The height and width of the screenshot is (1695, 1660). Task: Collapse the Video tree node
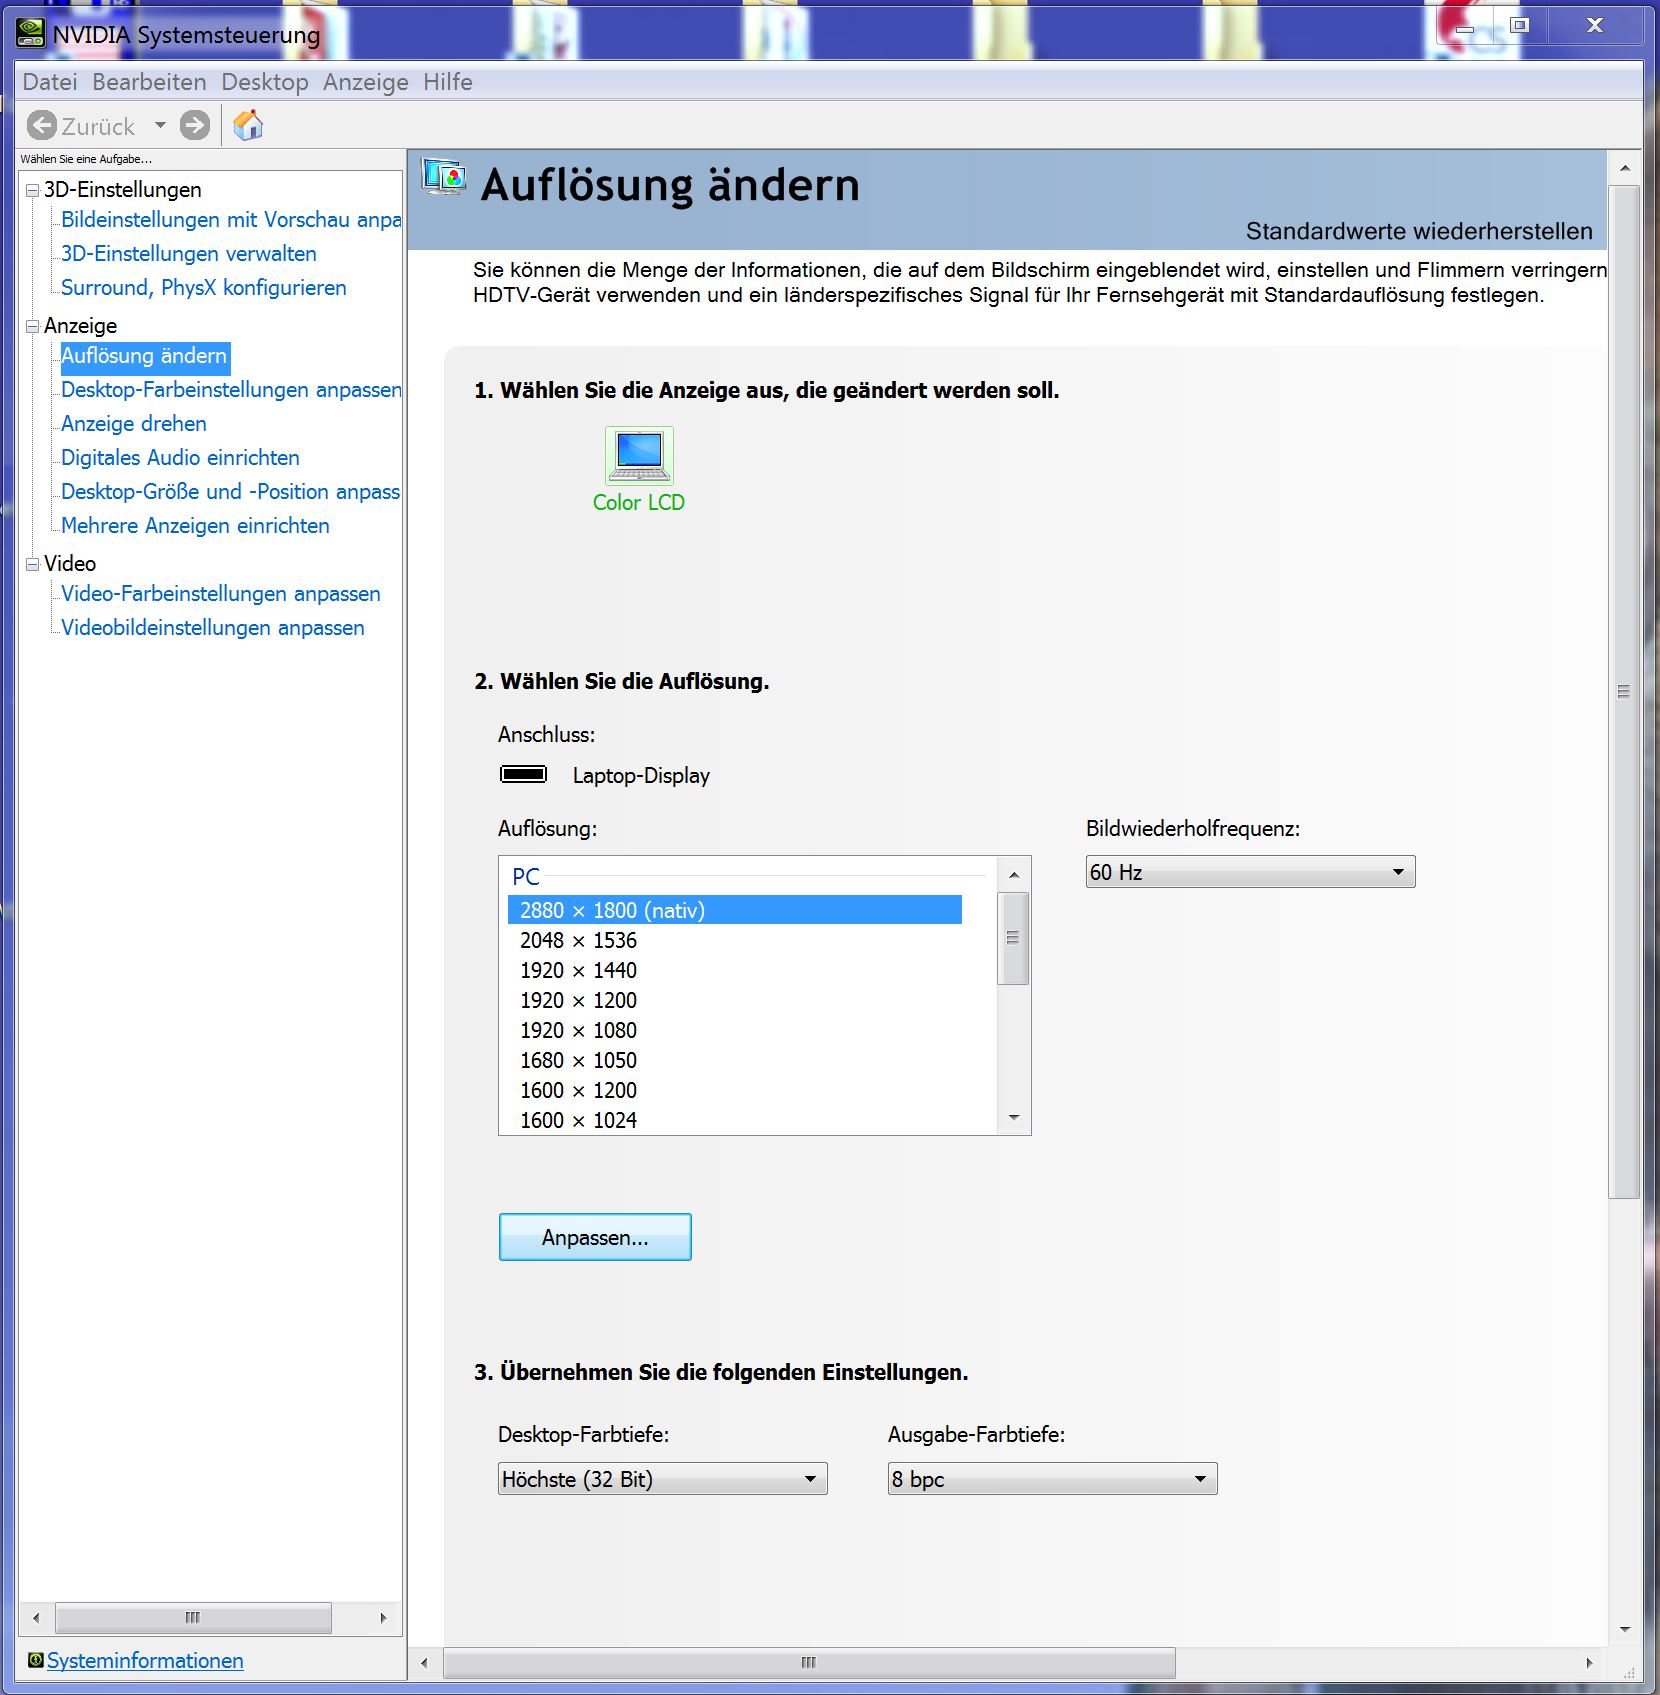[x=32, y=564]
